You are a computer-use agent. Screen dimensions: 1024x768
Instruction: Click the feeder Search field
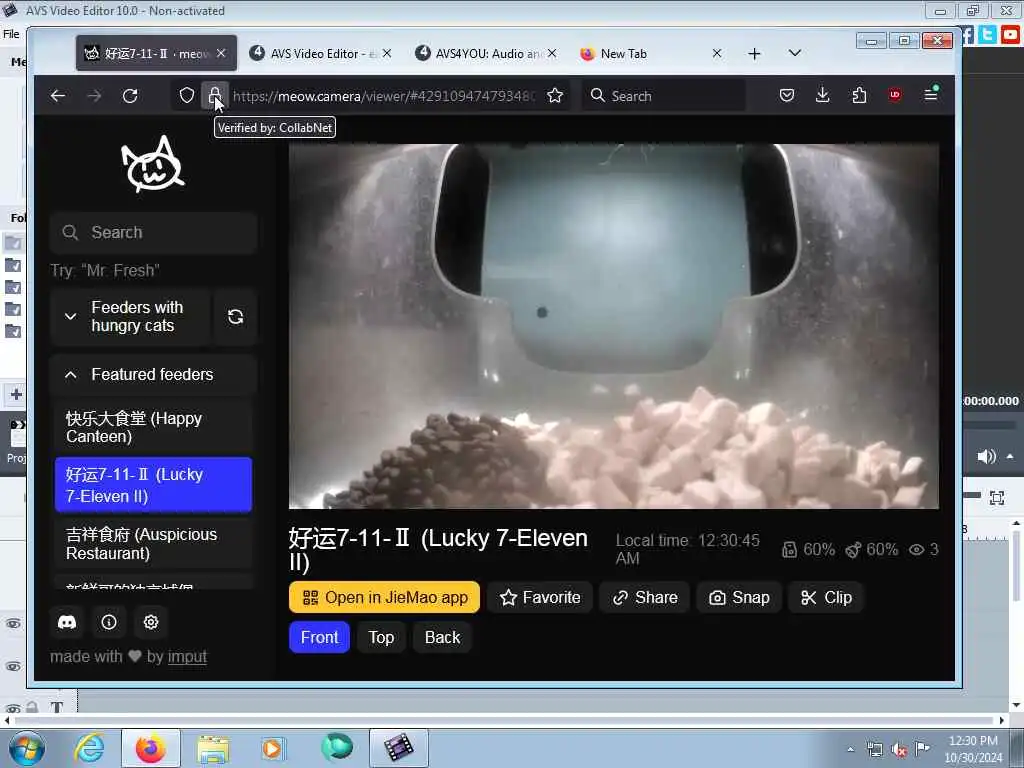point(153,232)
